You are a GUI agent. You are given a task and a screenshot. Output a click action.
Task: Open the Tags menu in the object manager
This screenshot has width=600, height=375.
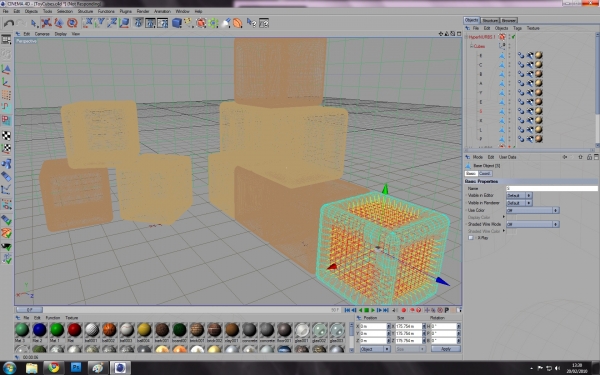(517, 28)
